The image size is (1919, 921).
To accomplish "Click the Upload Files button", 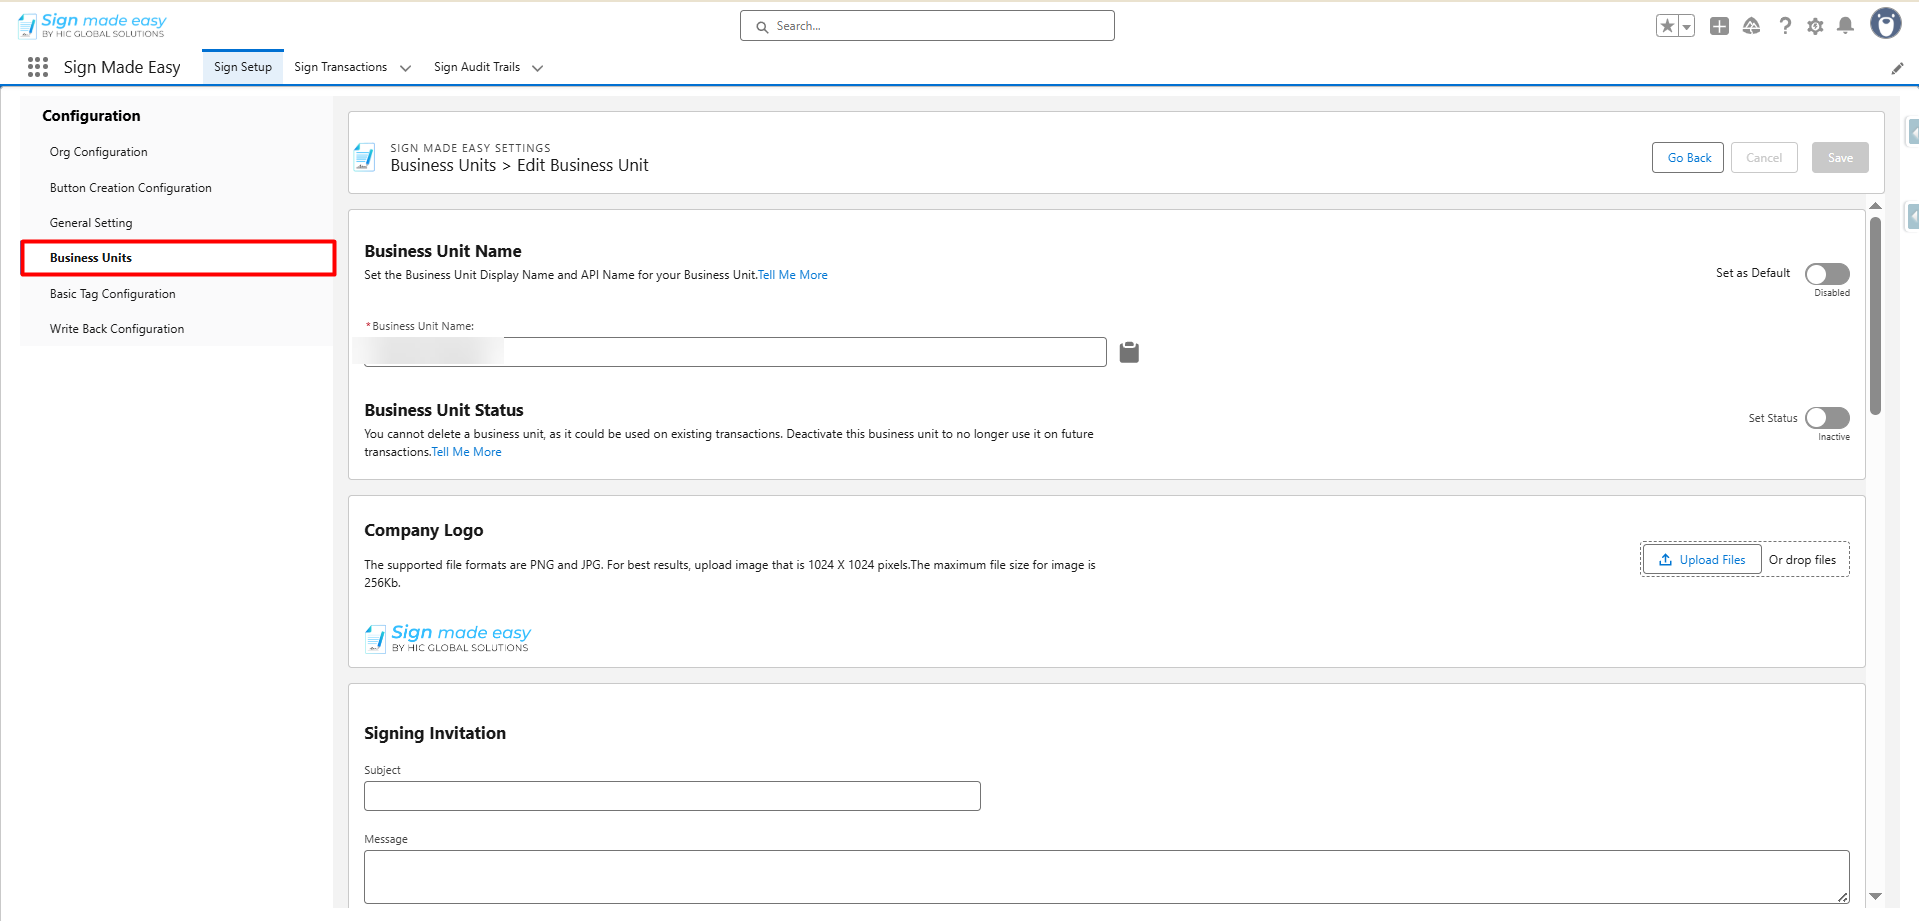I will point(1701,560).
